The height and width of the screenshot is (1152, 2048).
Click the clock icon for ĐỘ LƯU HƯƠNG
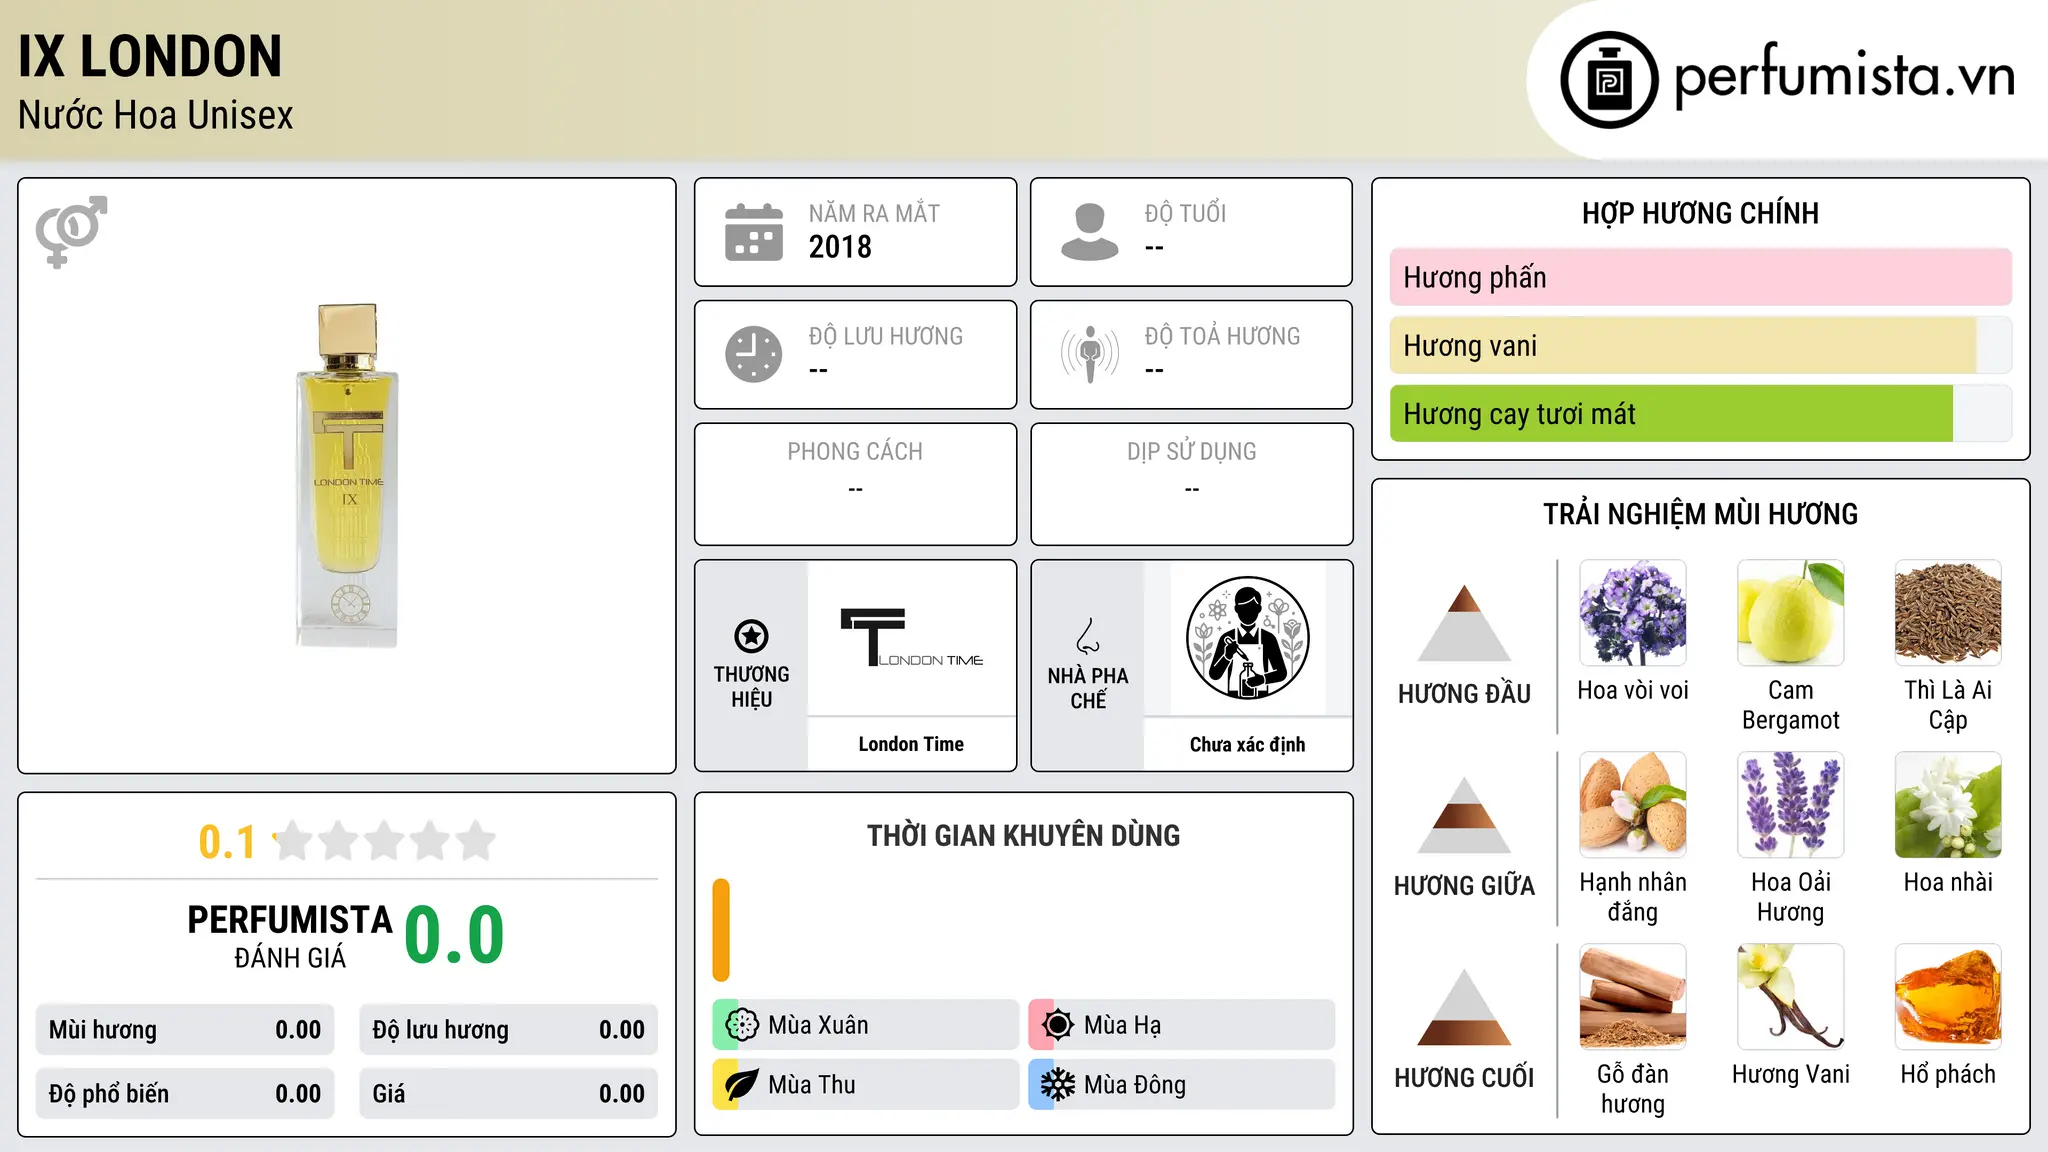click(x=754, y=354)
